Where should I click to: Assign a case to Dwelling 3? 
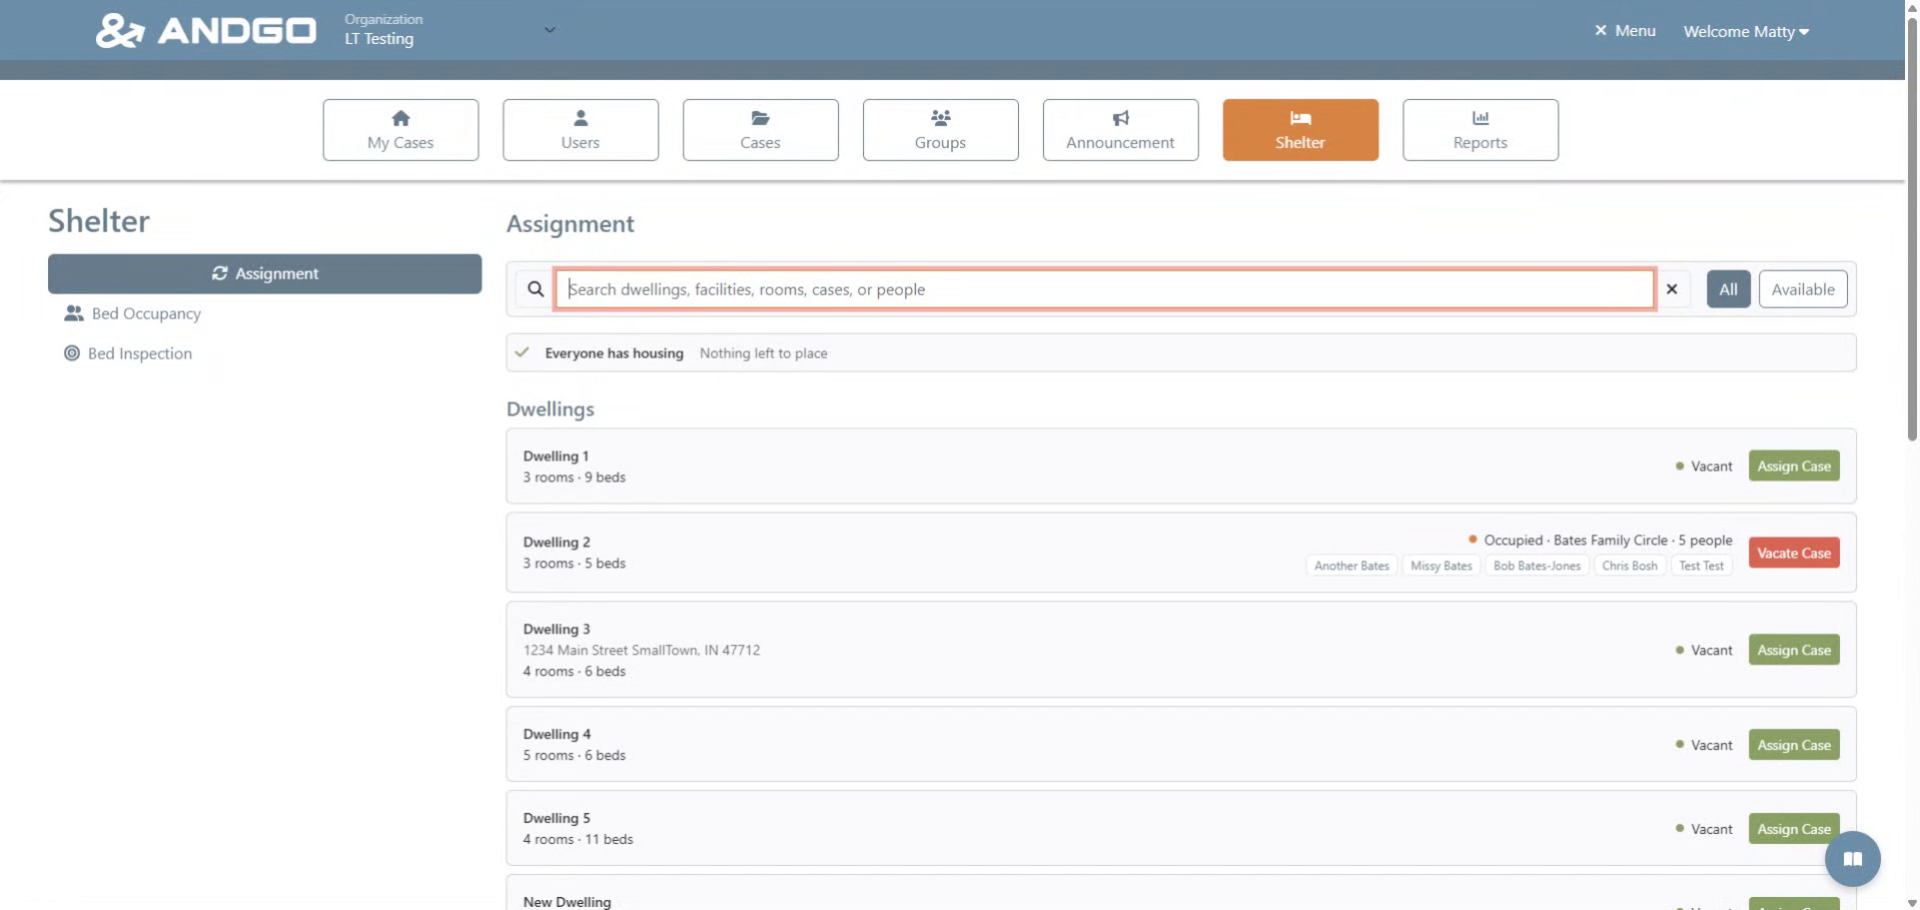point(1794,650)
